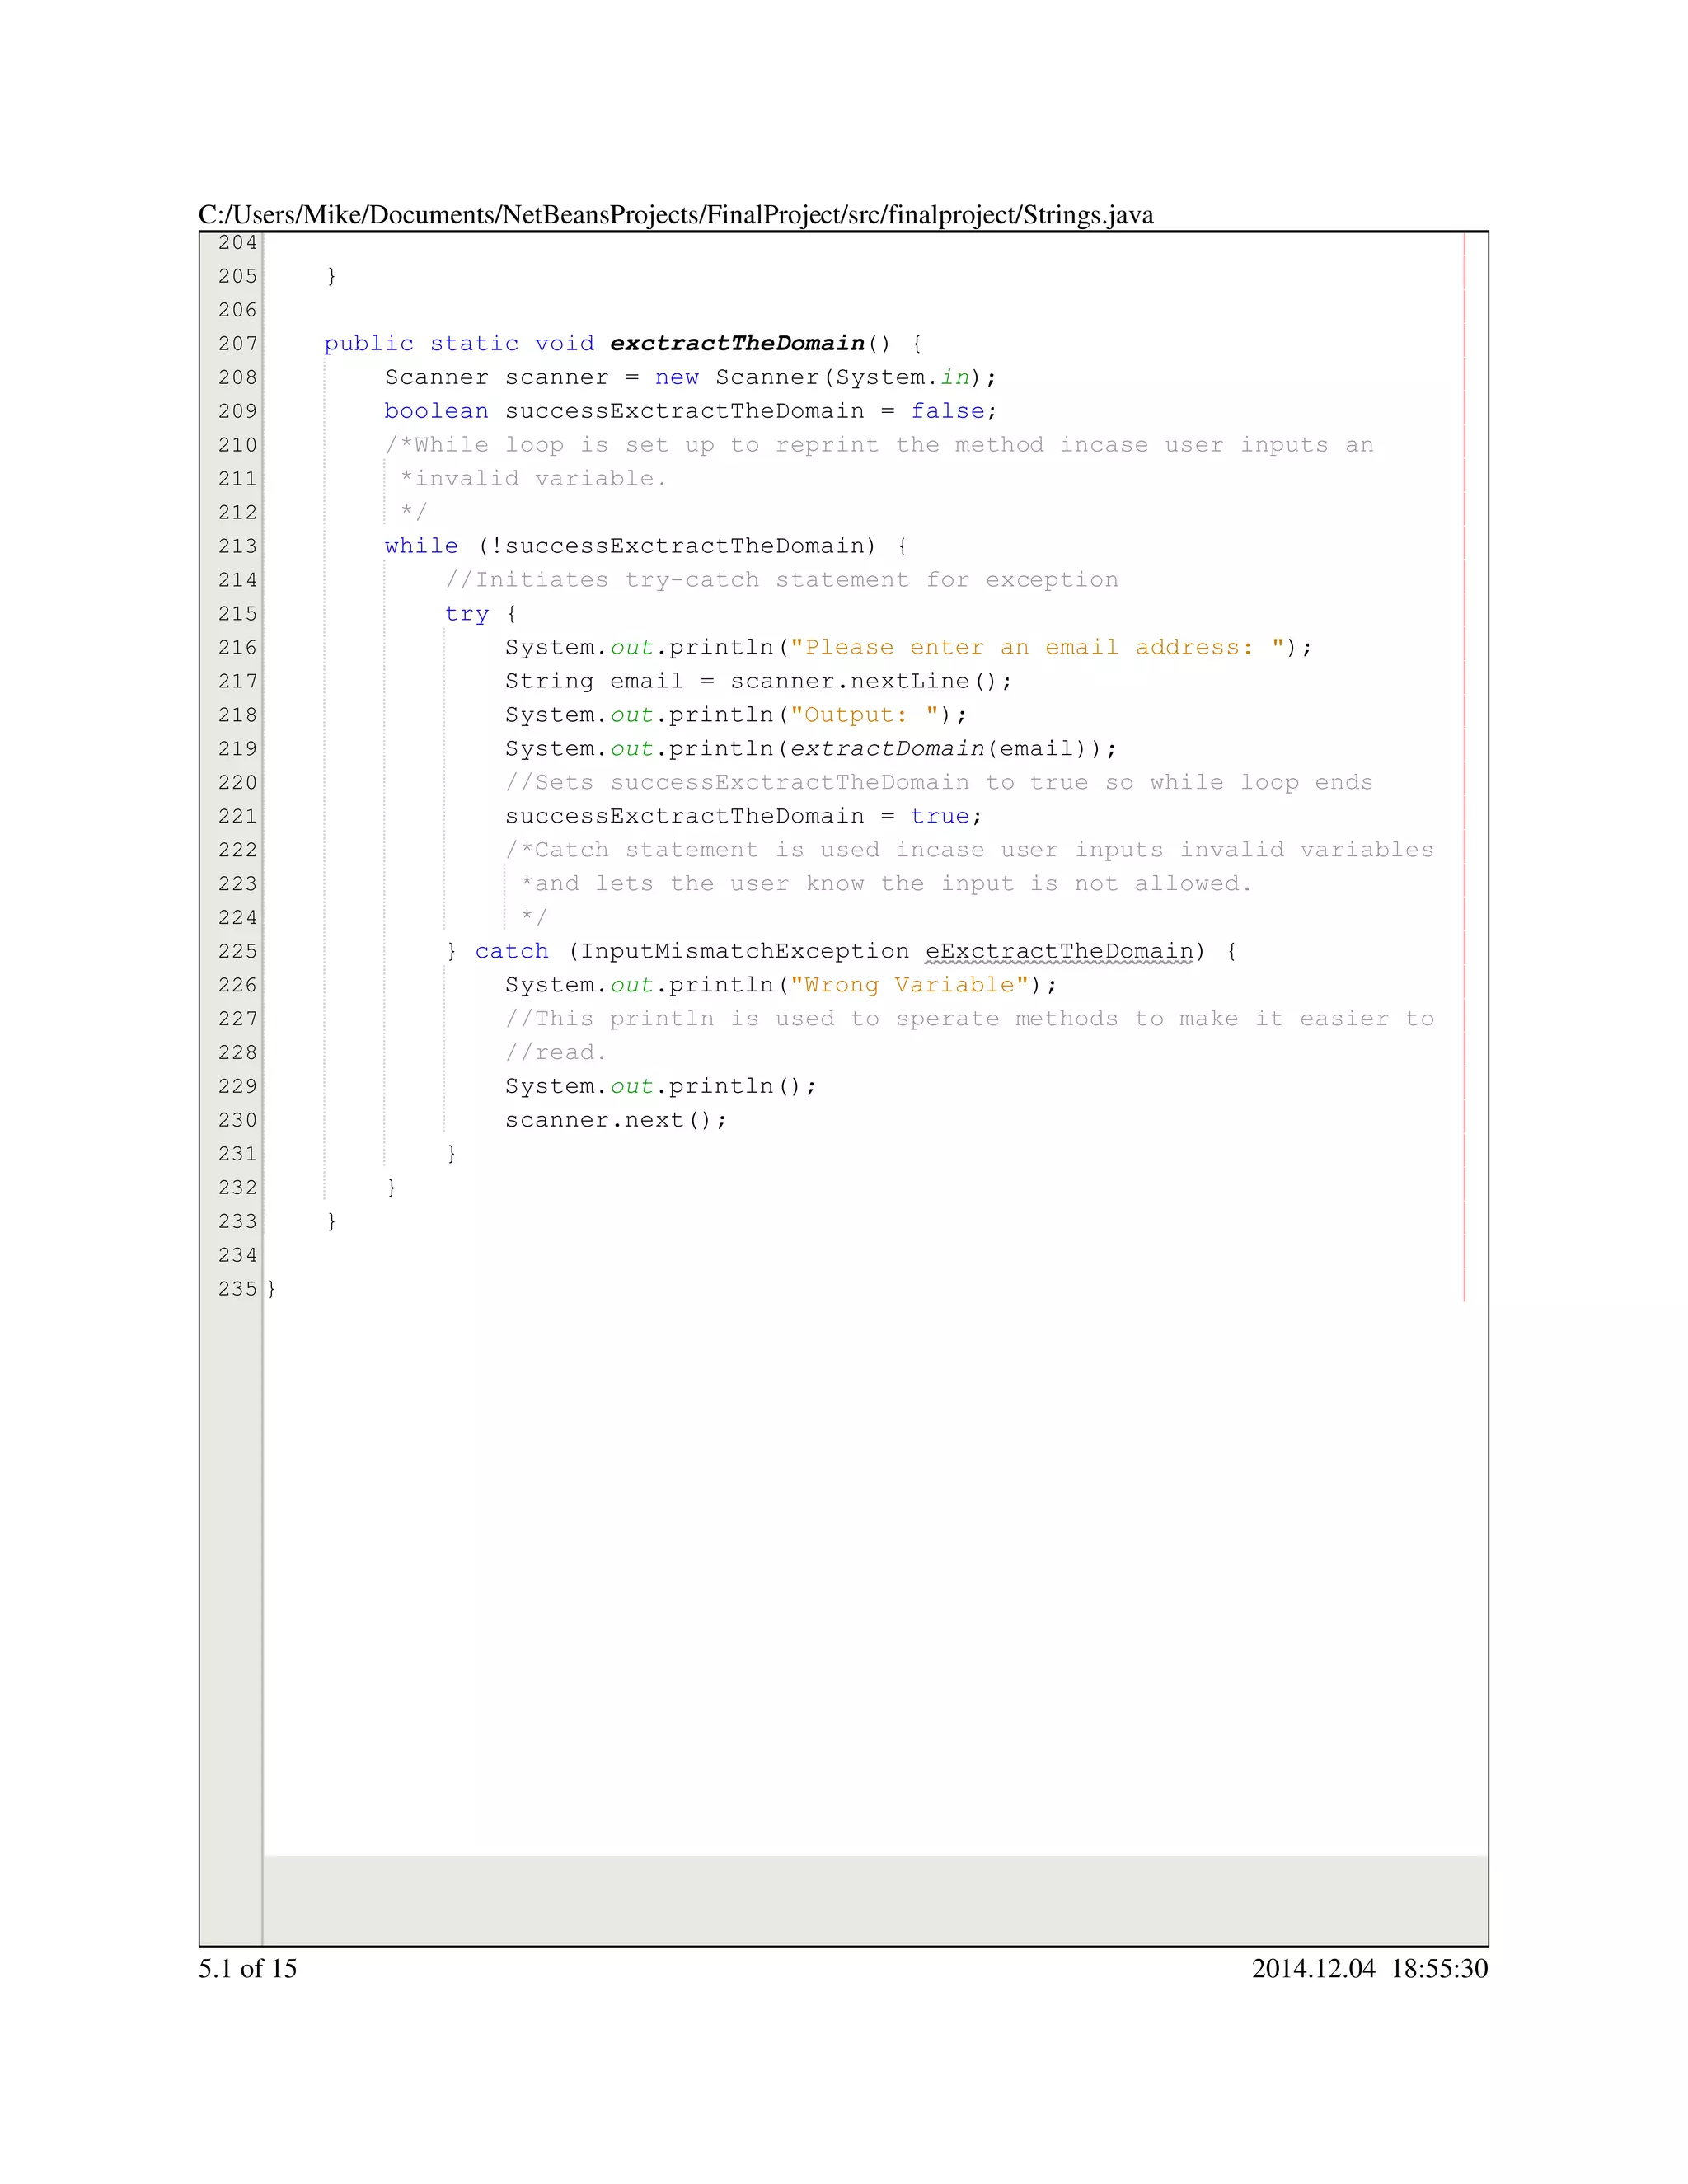Click line number 207 in gutter

237,343
